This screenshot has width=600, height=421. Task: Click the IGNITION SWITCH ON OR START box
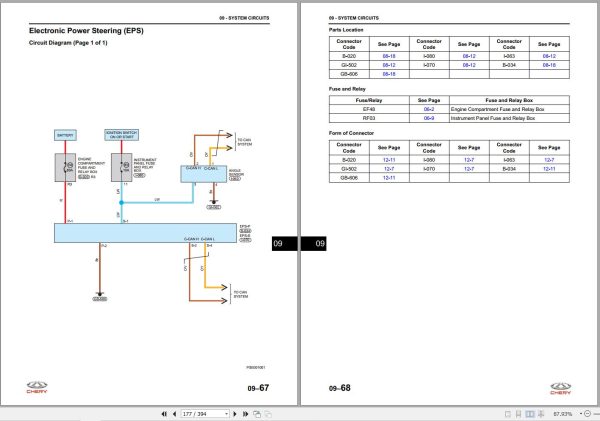pos(121,135)
